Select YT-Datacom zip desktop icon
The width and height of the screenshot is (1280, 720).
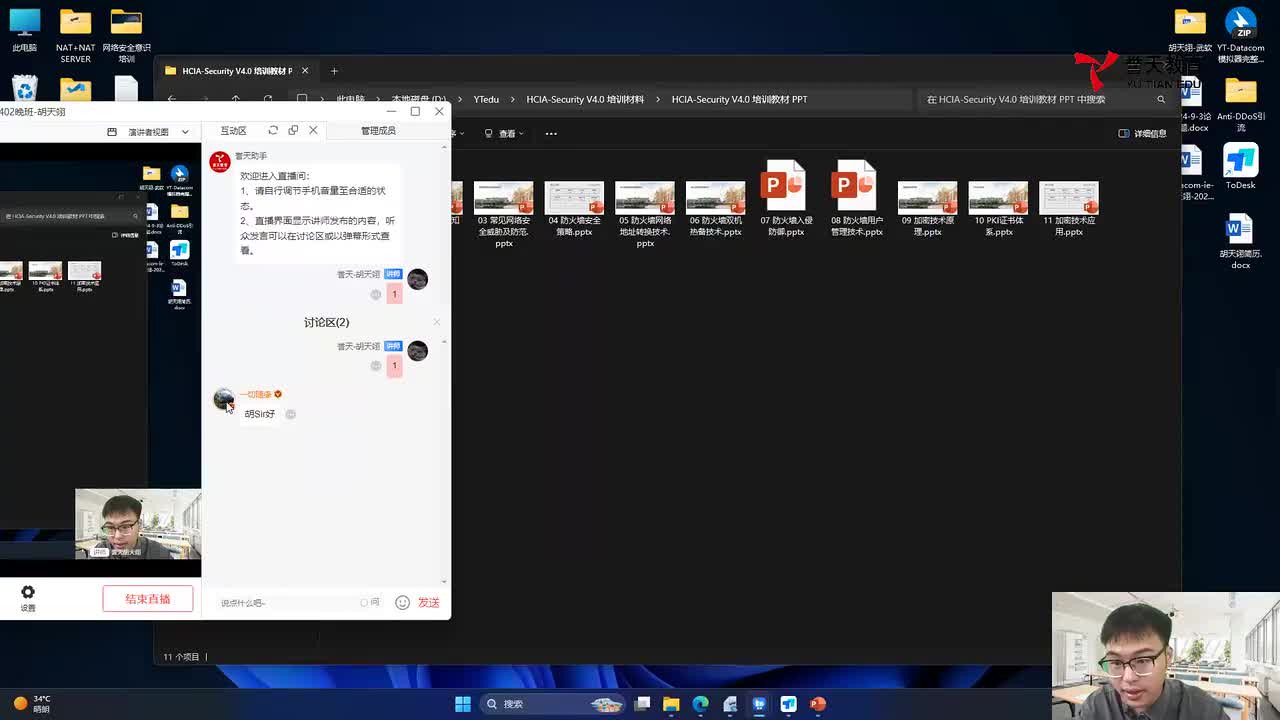(1241, 35)
